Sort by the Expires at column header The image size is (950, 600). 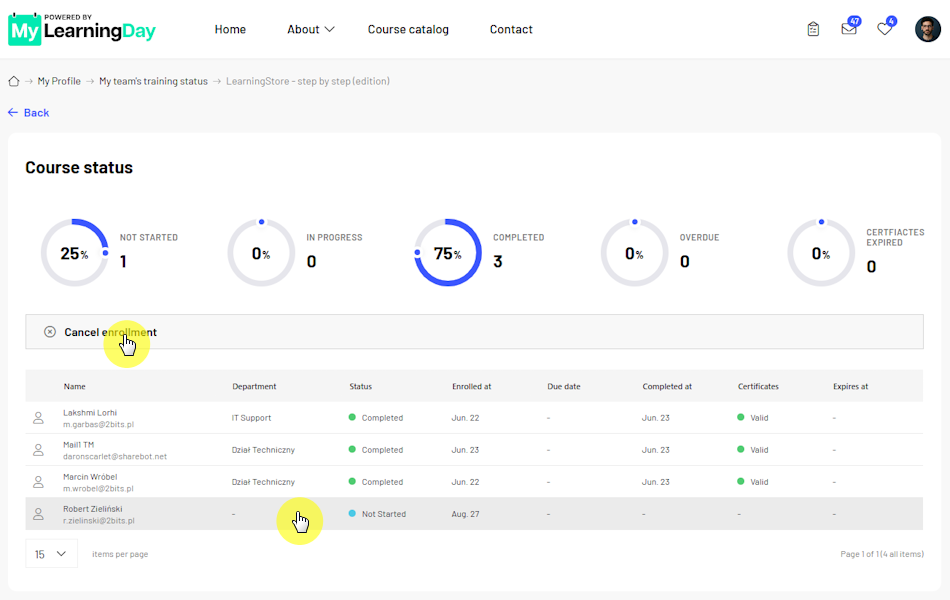pos(850,387)
